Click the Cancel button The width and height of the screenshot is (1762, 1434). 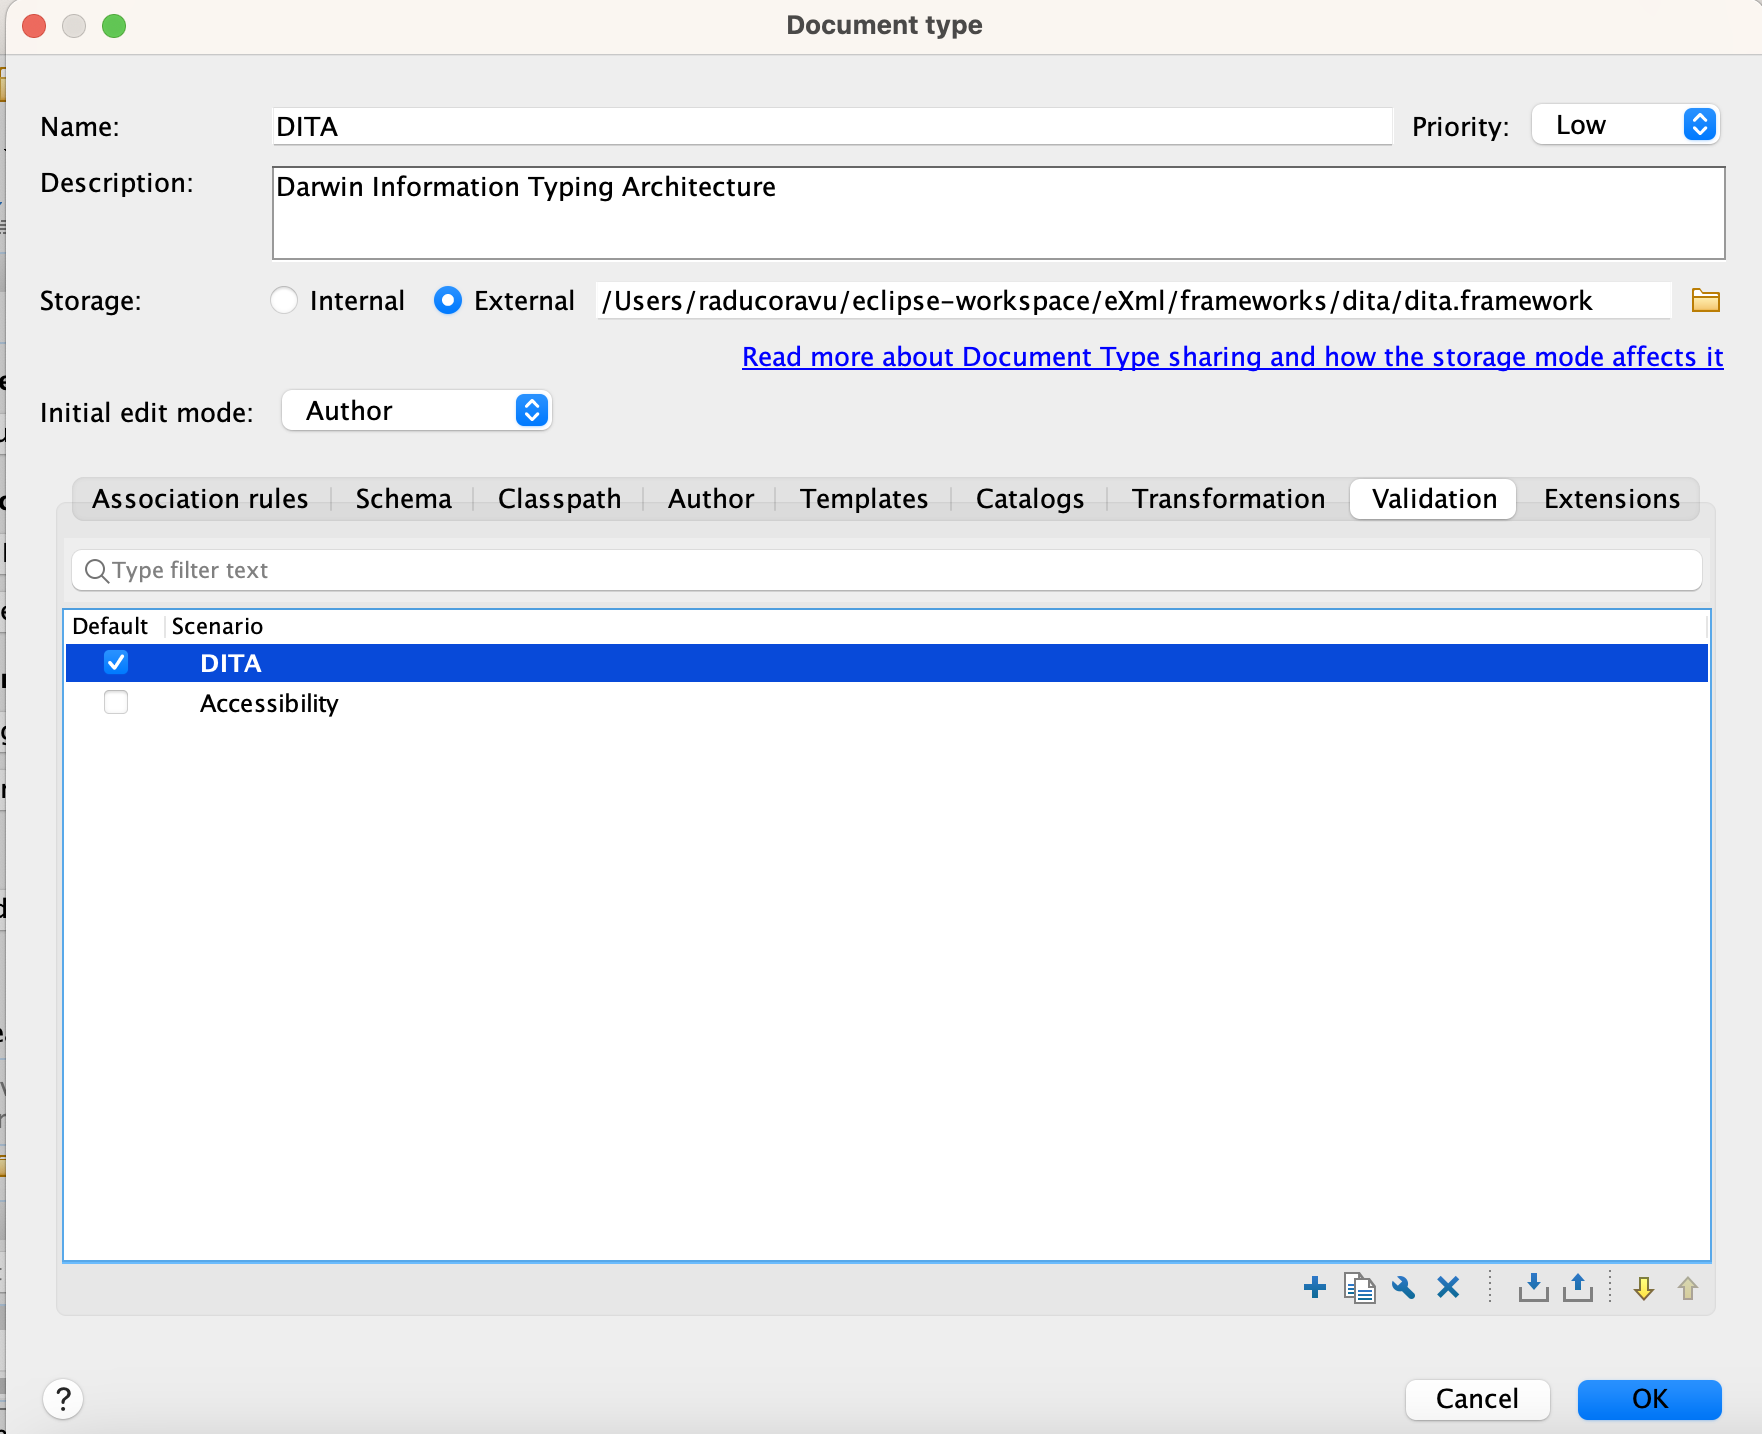(1477, 1398)
